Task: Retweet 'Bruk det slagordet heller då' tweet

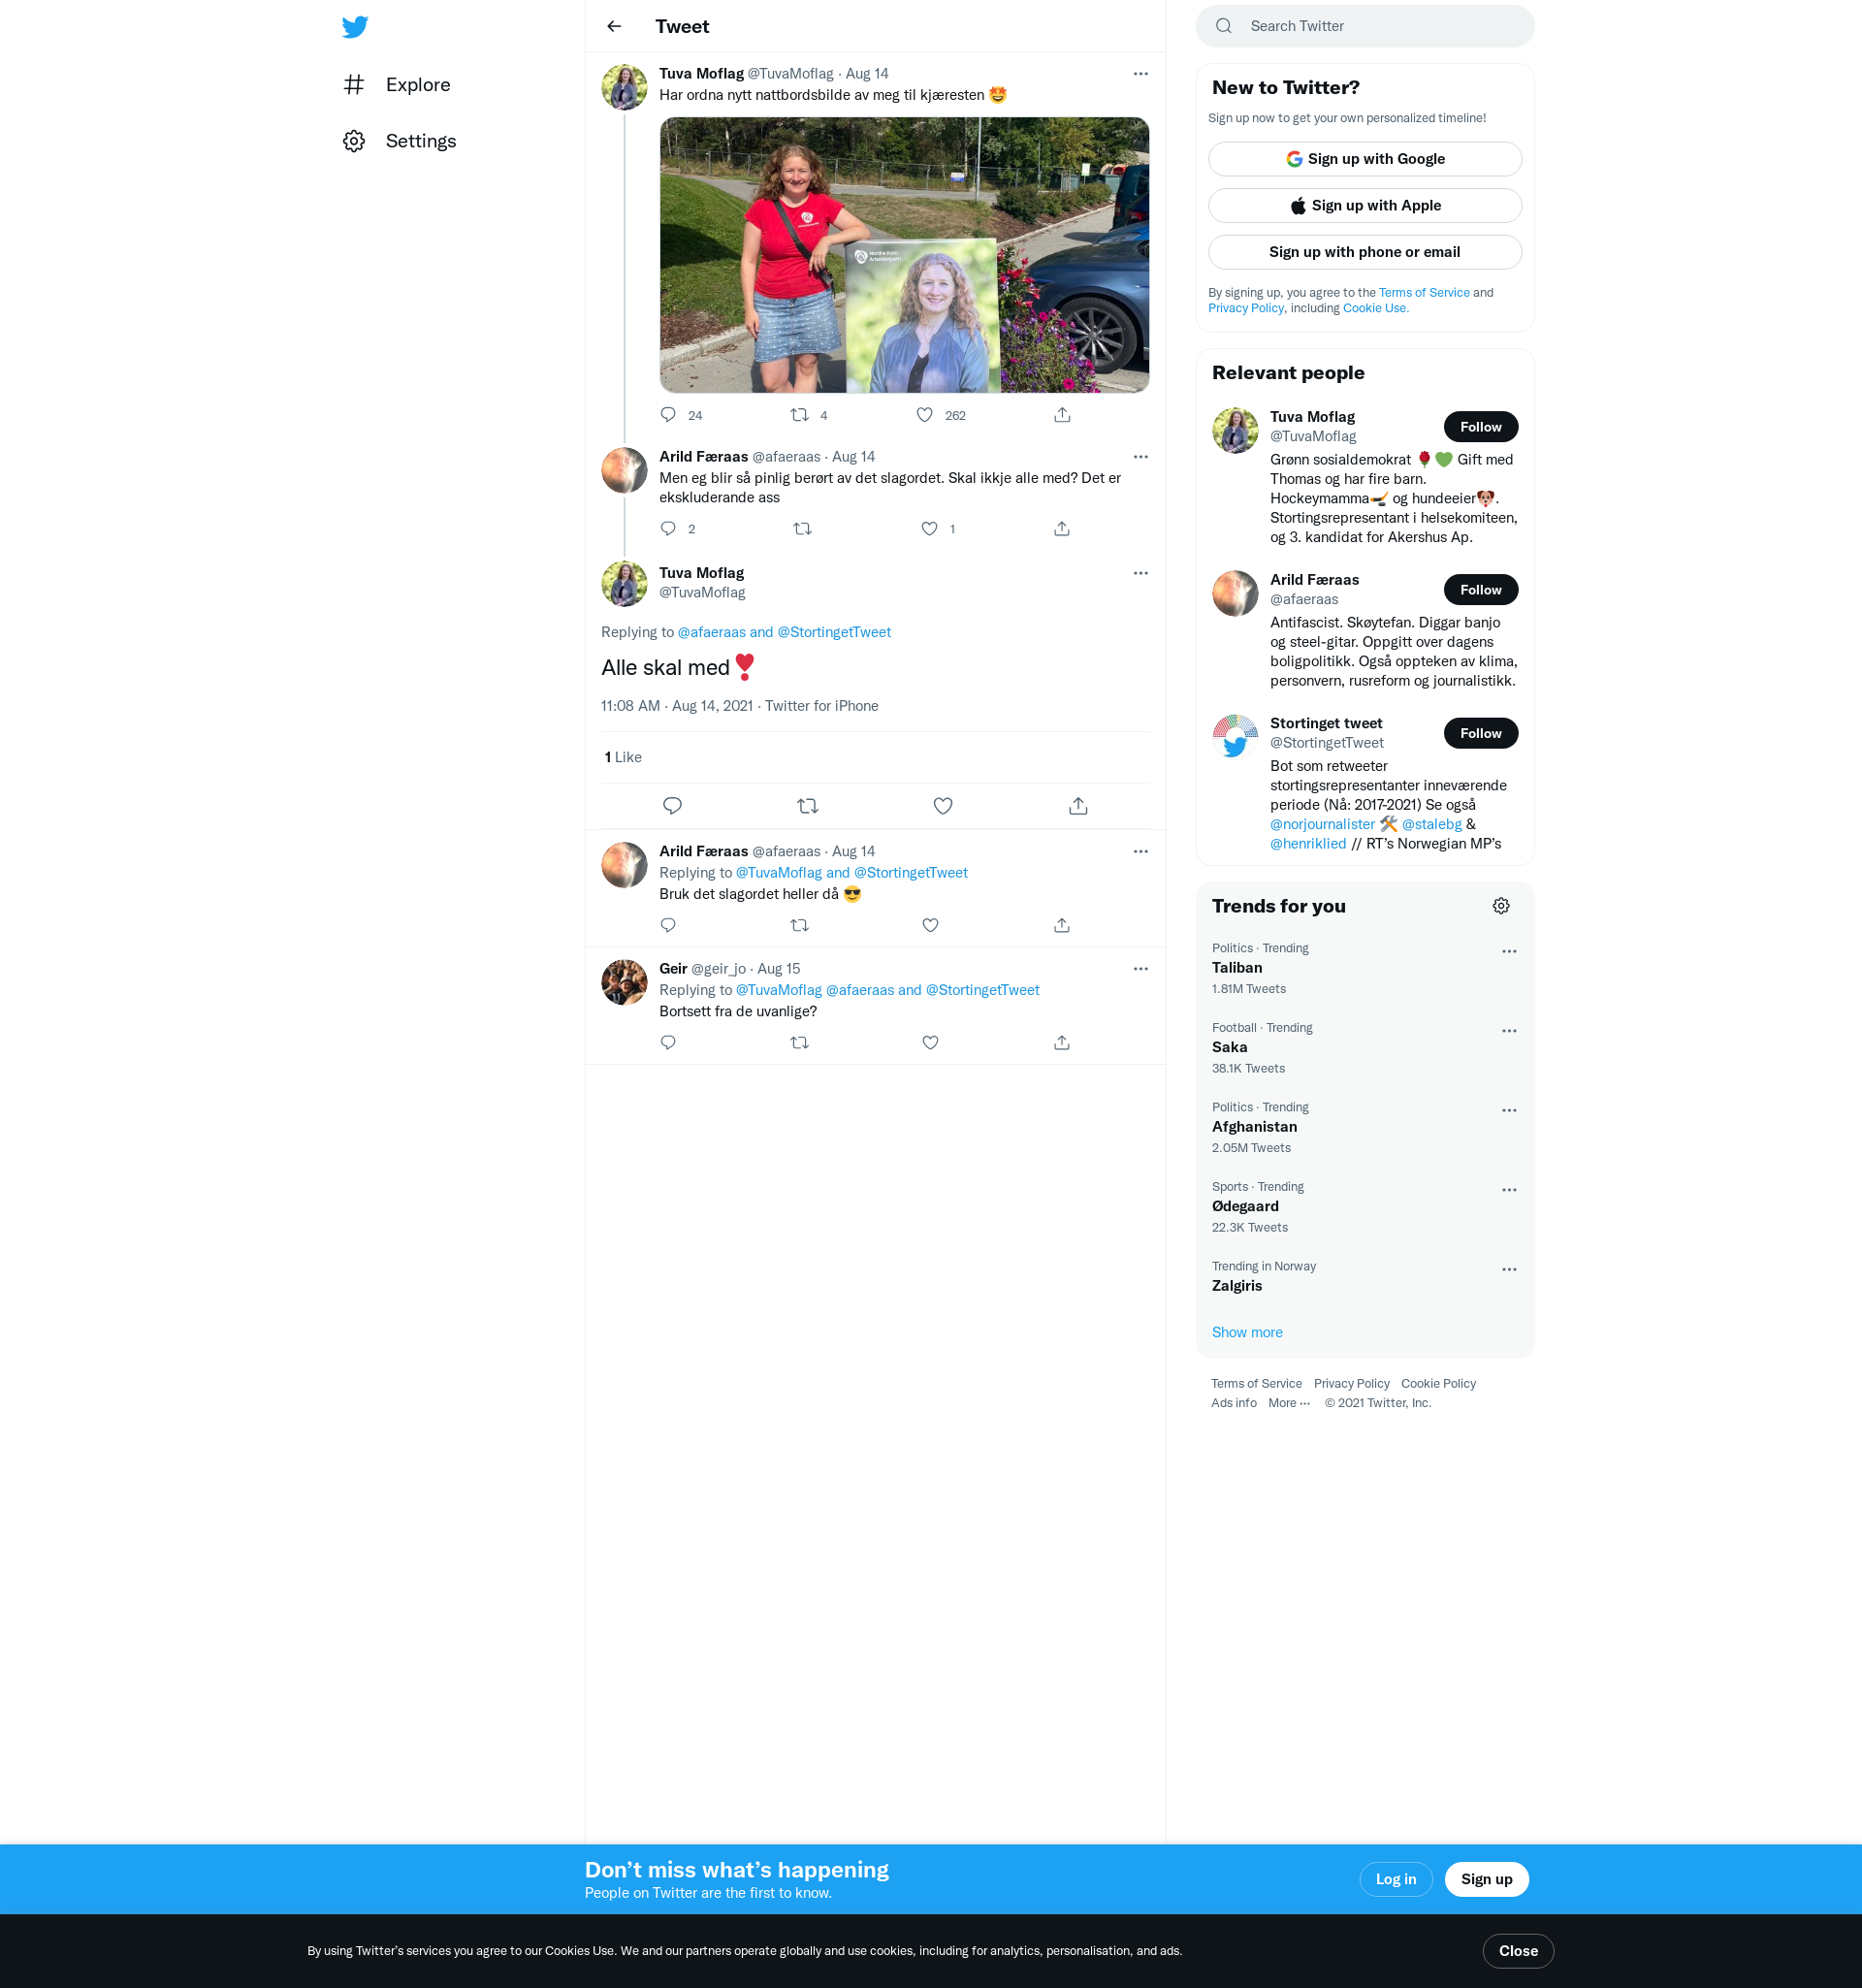Action: (799, 926)
